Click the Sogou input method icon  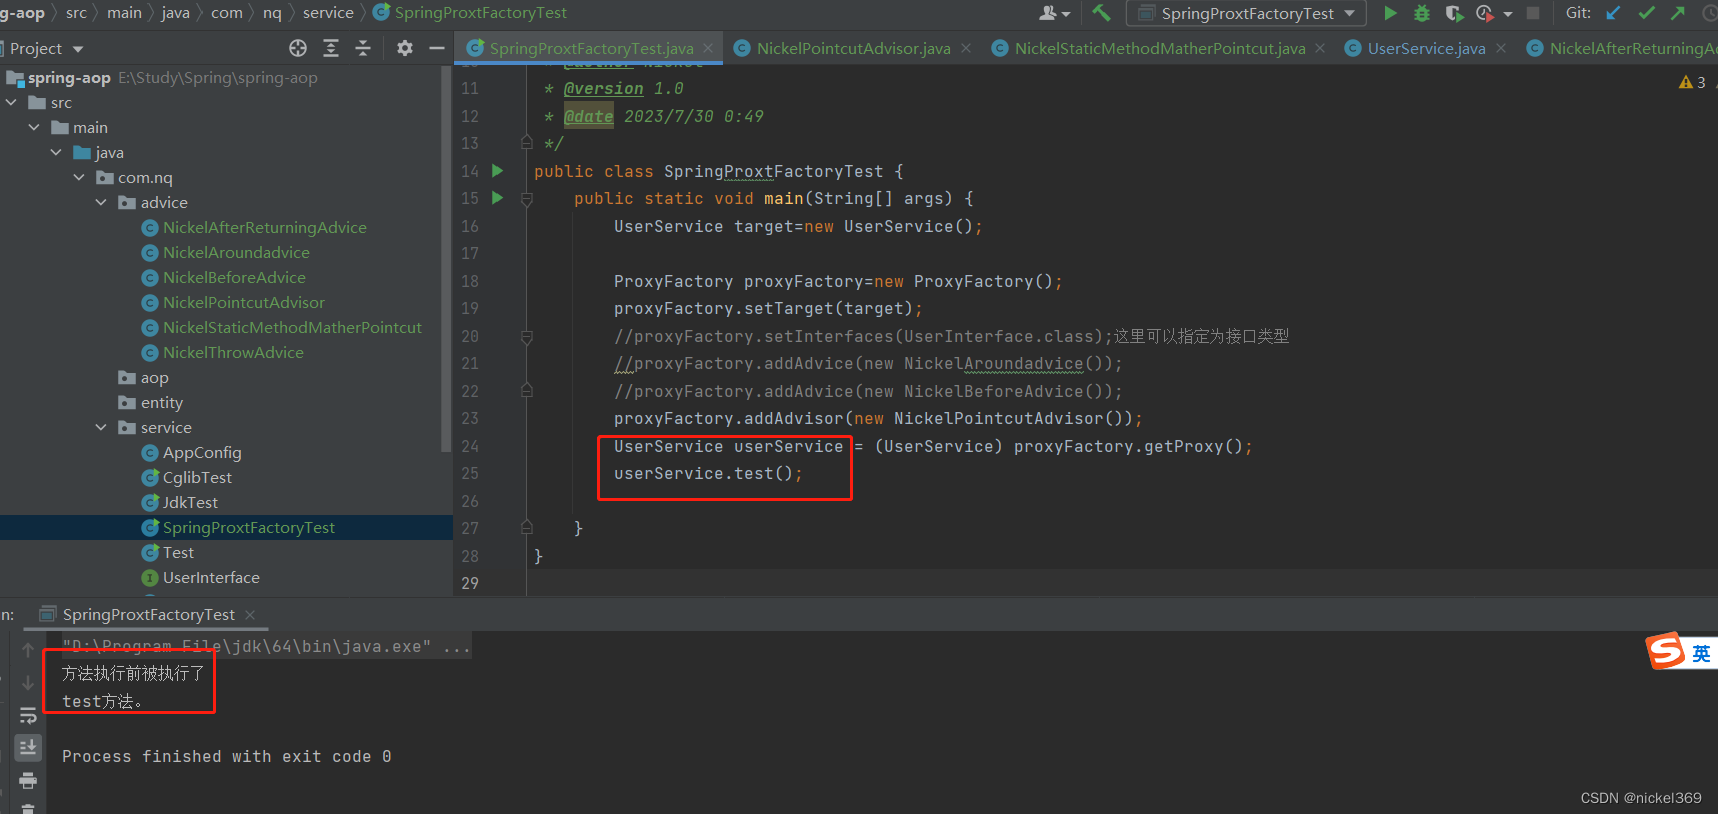click(1666, 652)
